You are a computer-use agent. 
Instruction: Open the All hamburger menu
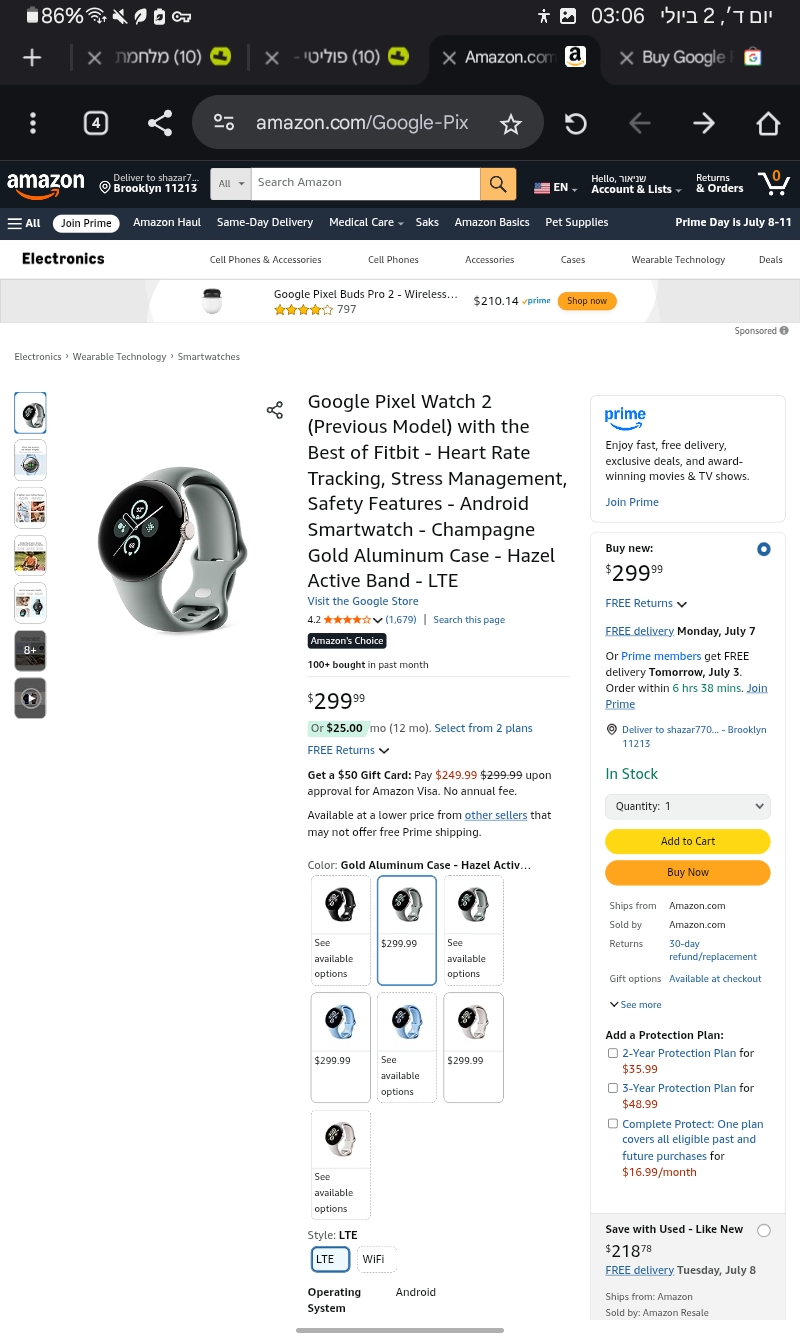(24, 223)
